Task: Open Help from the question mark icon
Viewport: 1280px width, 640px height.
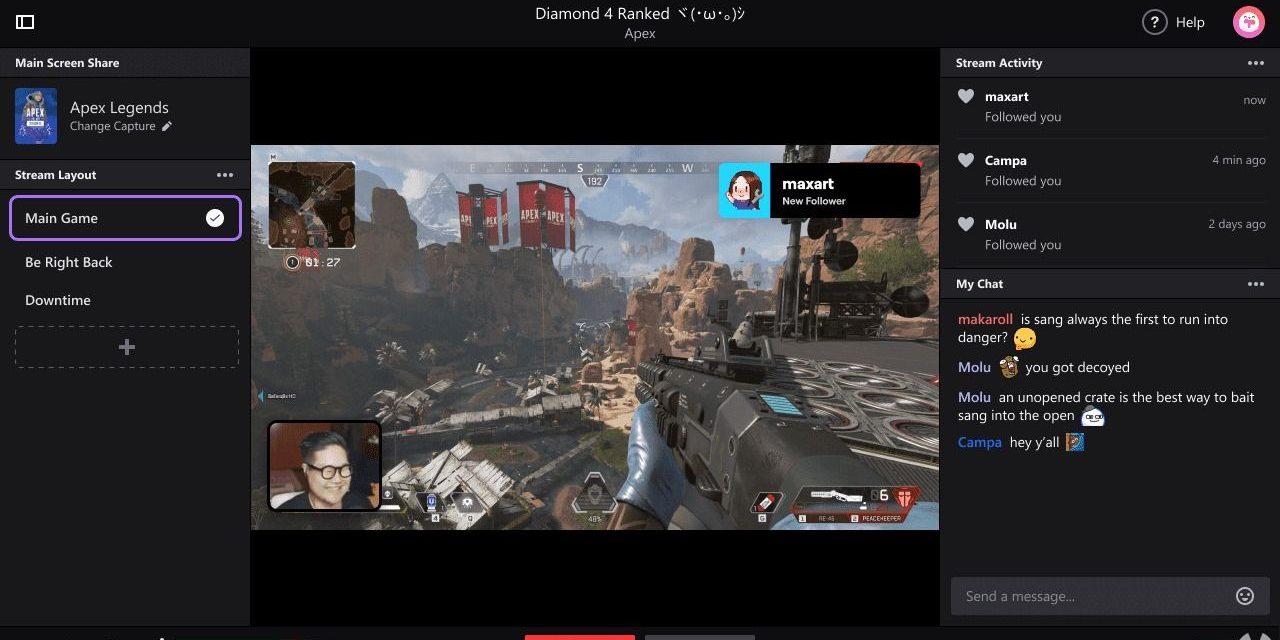Action: 1155,22
